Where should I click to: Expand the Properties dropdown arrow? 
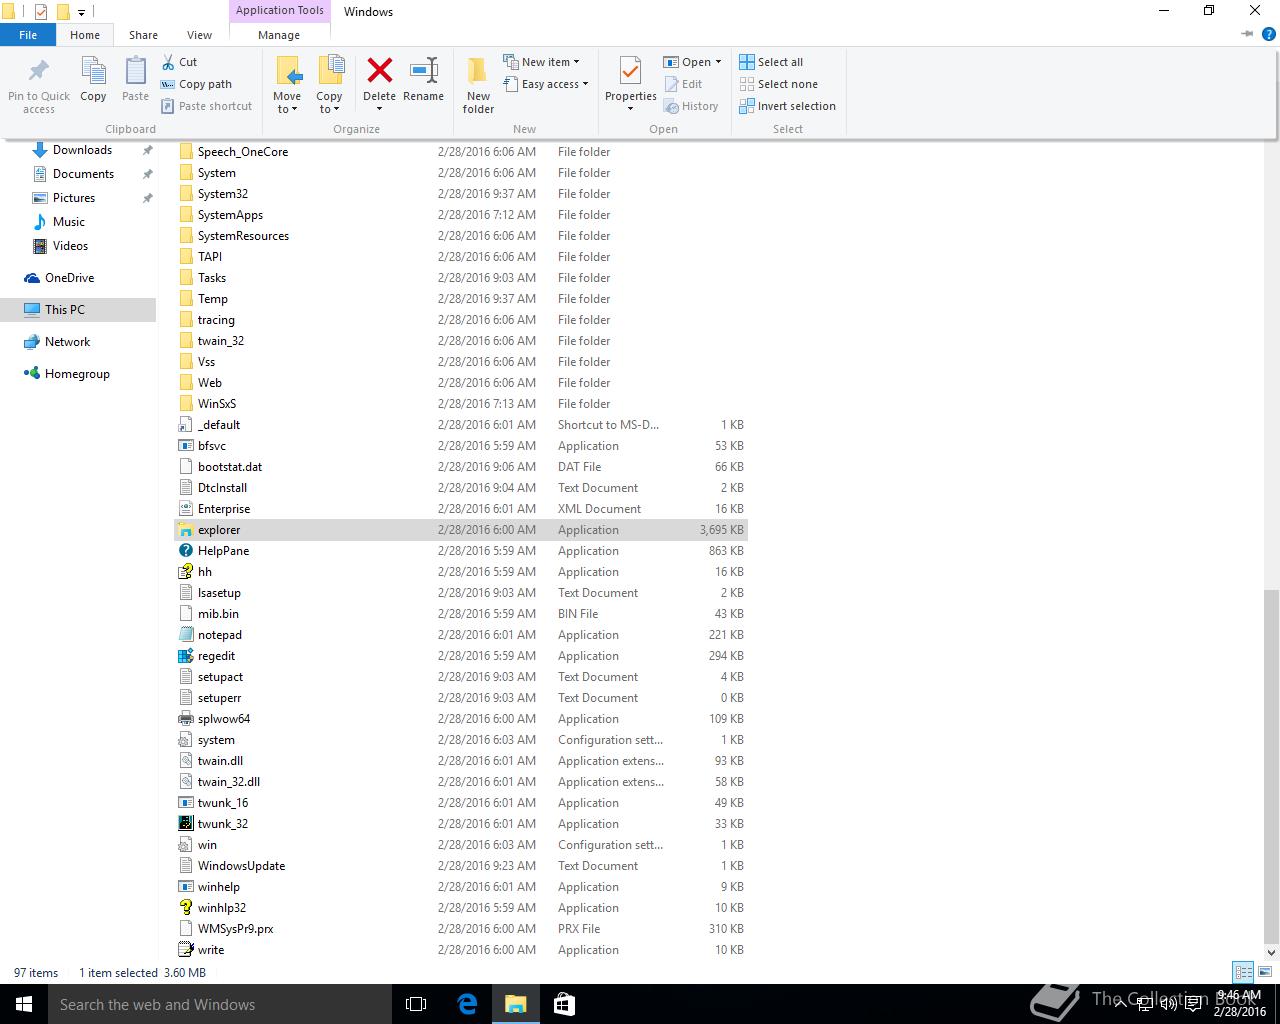coord(631,109)
